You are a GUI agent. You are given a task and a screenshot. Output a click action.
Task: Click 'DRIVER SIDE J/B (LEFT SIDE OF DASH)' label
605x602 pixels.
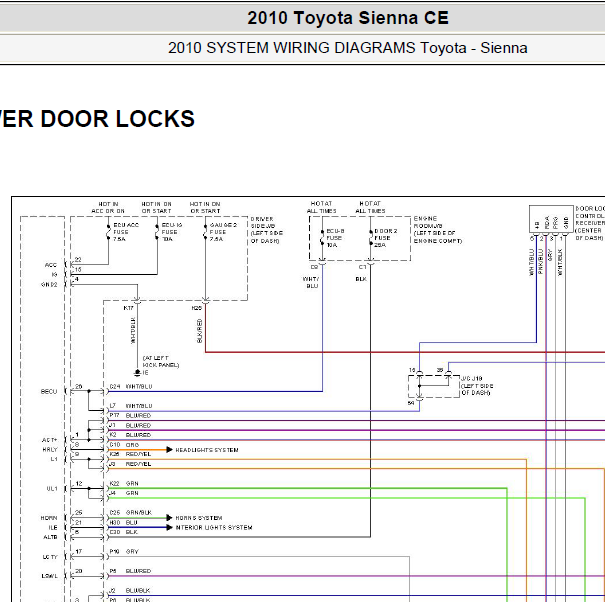267,230
